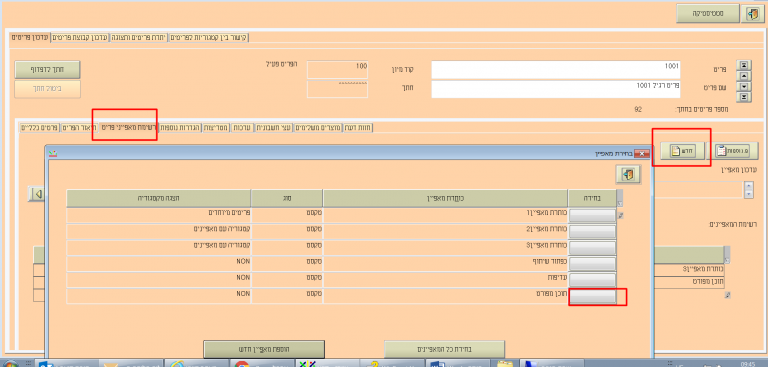Click the כותרת מאפיין2 title cell
The image size is (768, 367).
445,231
